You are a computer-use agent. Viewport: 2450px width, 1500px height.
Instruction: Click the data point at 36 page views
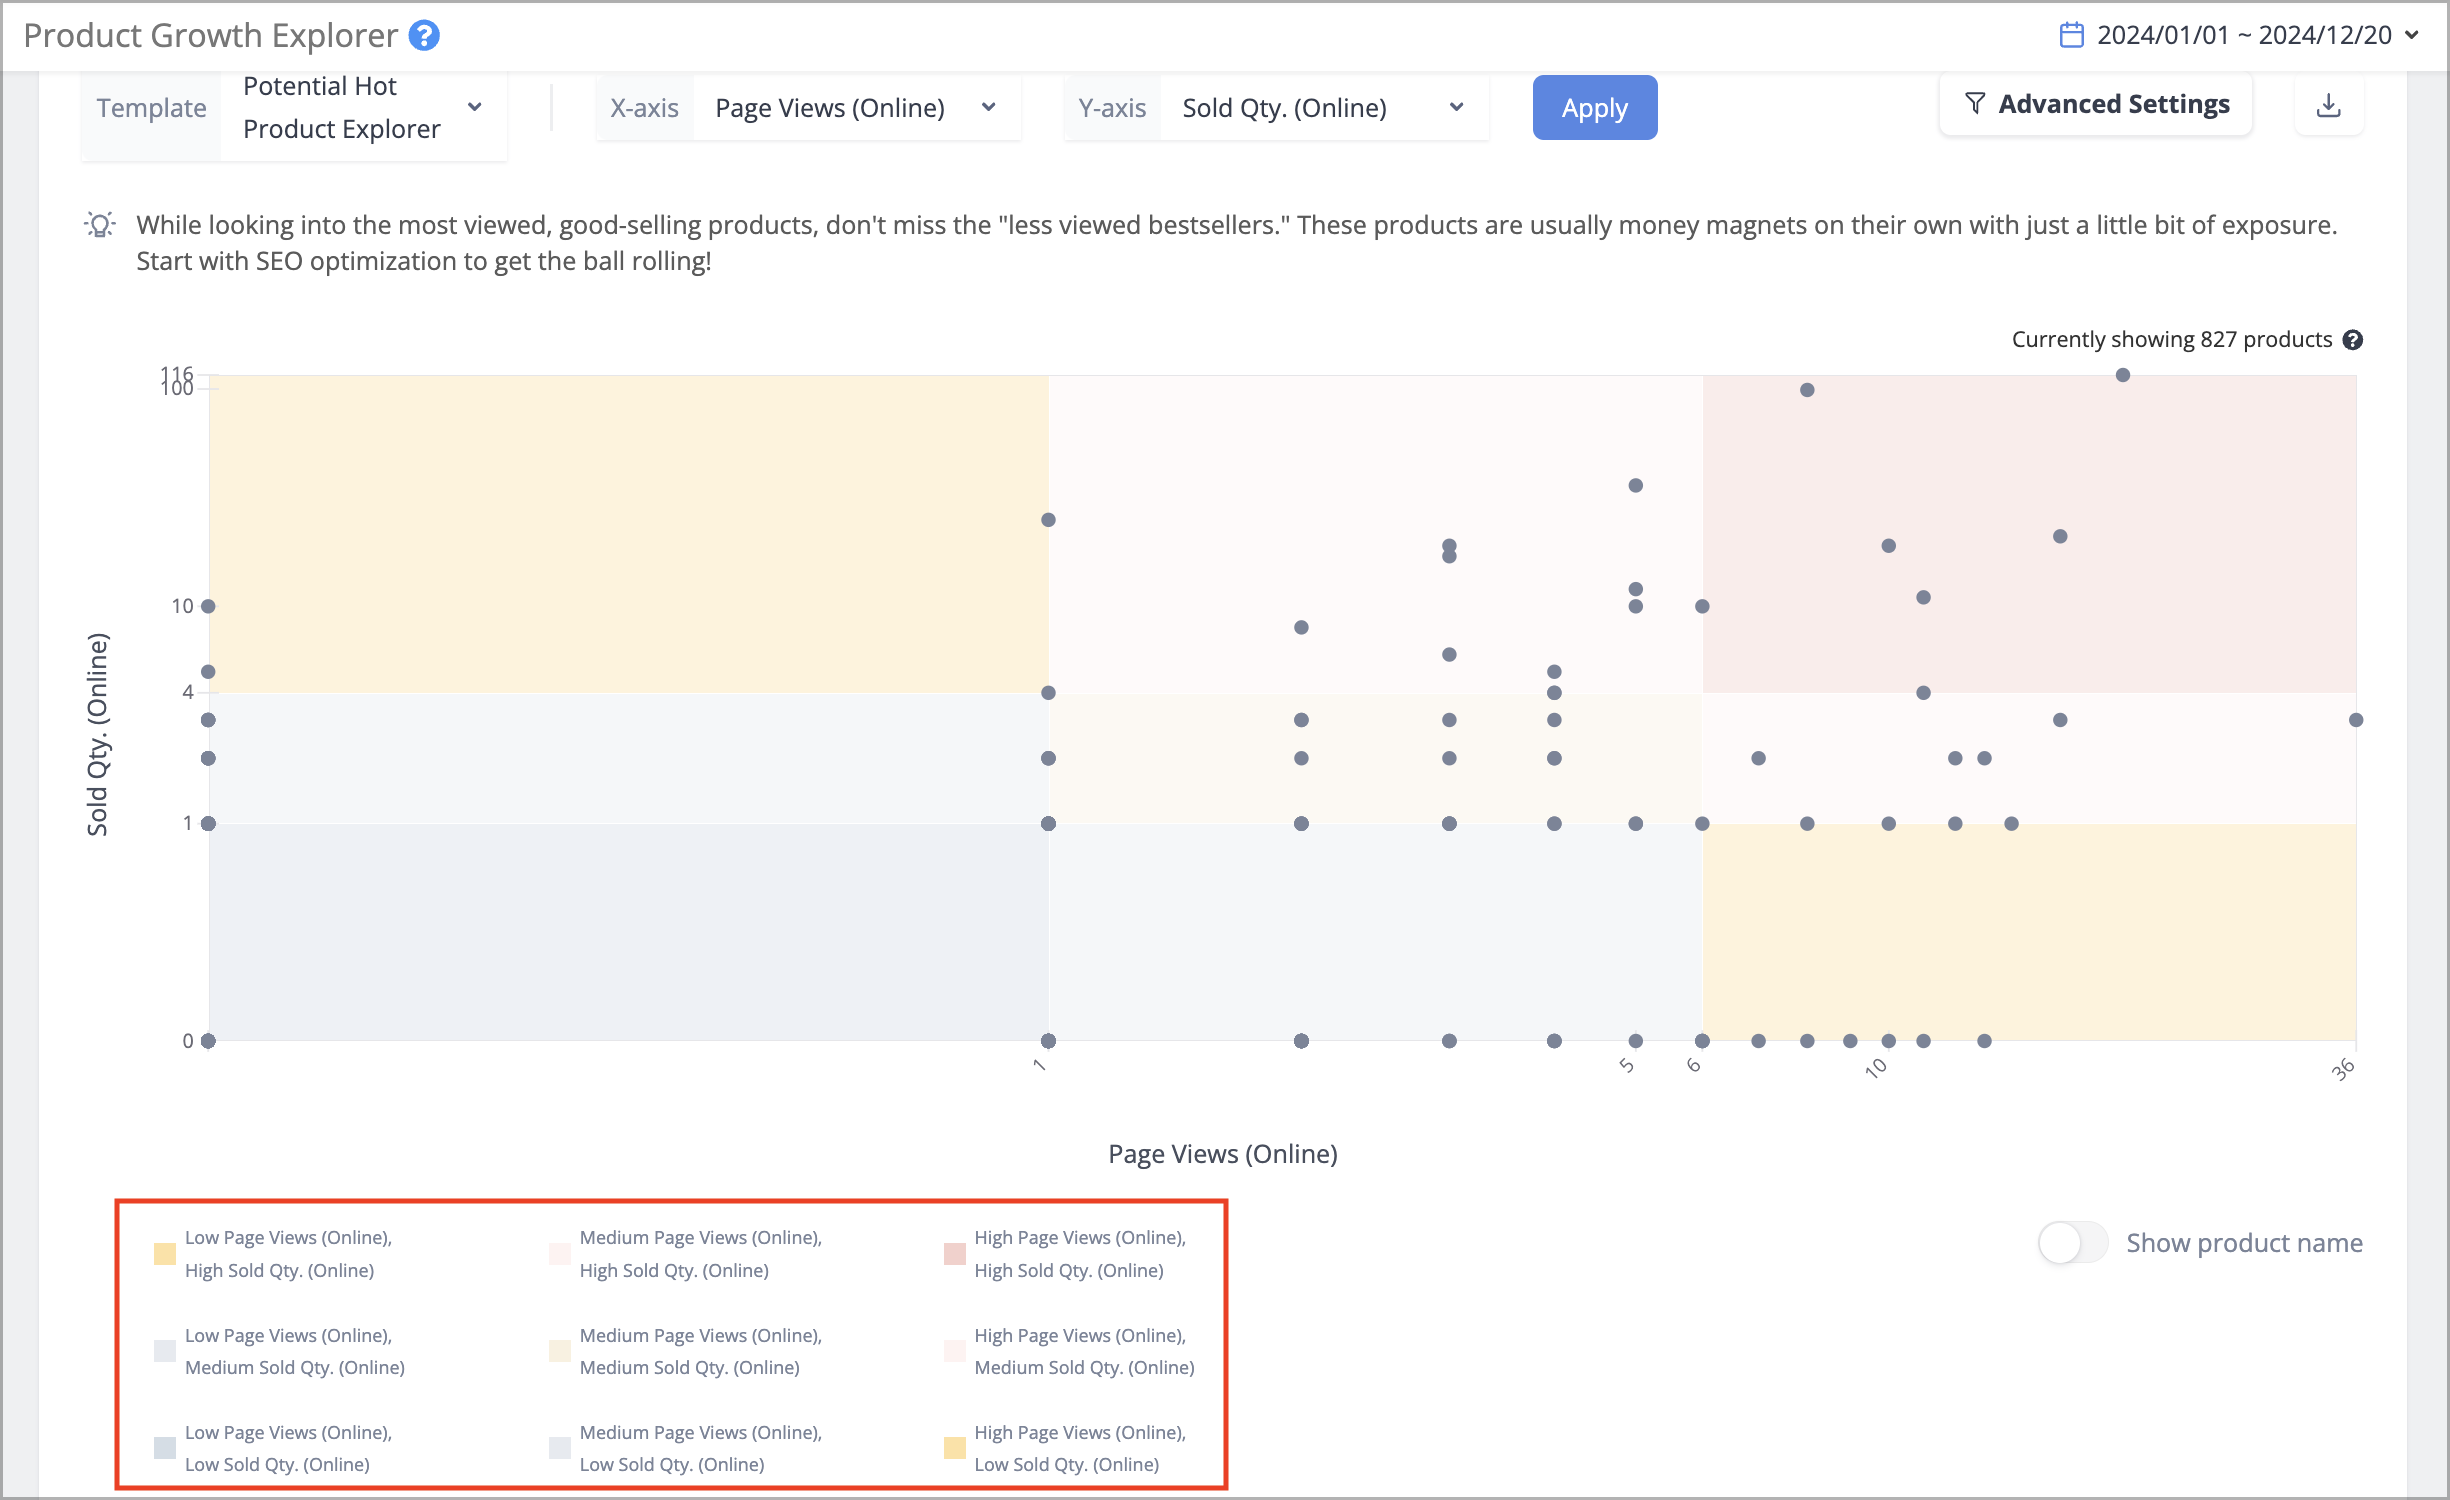click(x=2356, y=720)
